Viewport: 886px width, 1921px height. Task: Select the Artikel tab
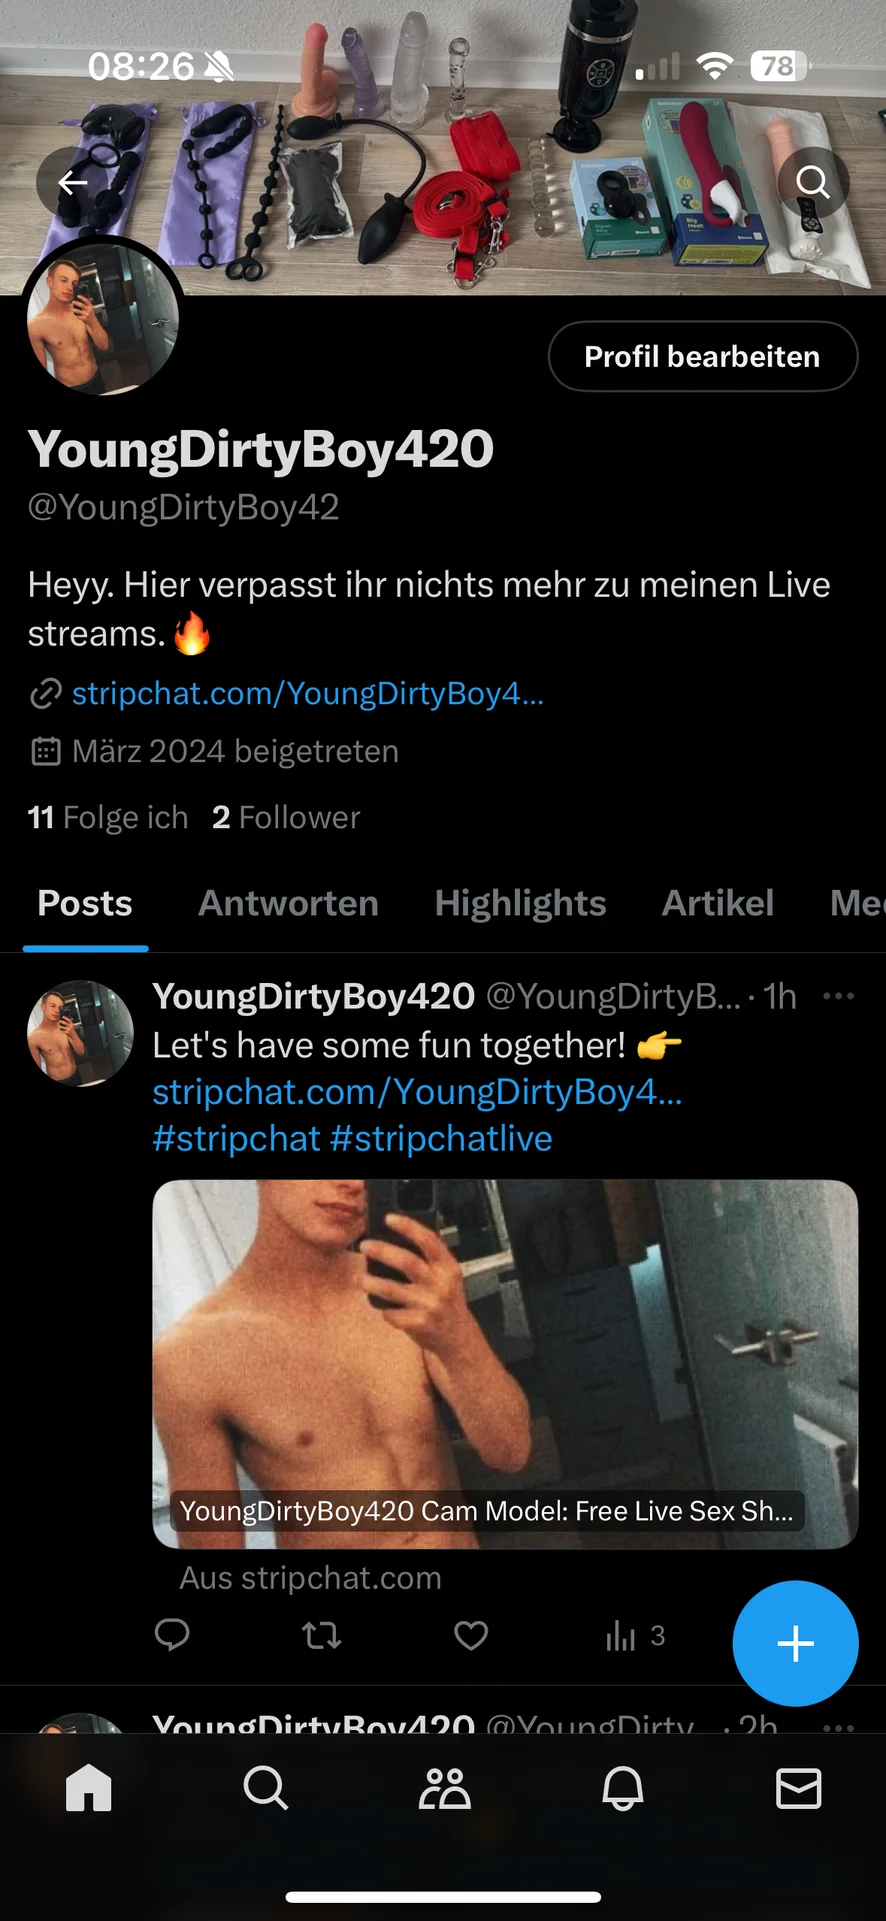[718, 903]
